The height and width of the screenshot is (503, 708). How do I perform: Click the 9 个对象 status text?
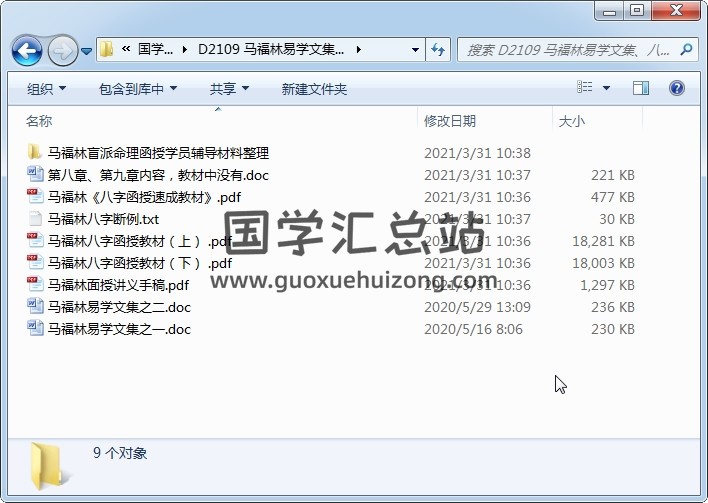(120, 453)
